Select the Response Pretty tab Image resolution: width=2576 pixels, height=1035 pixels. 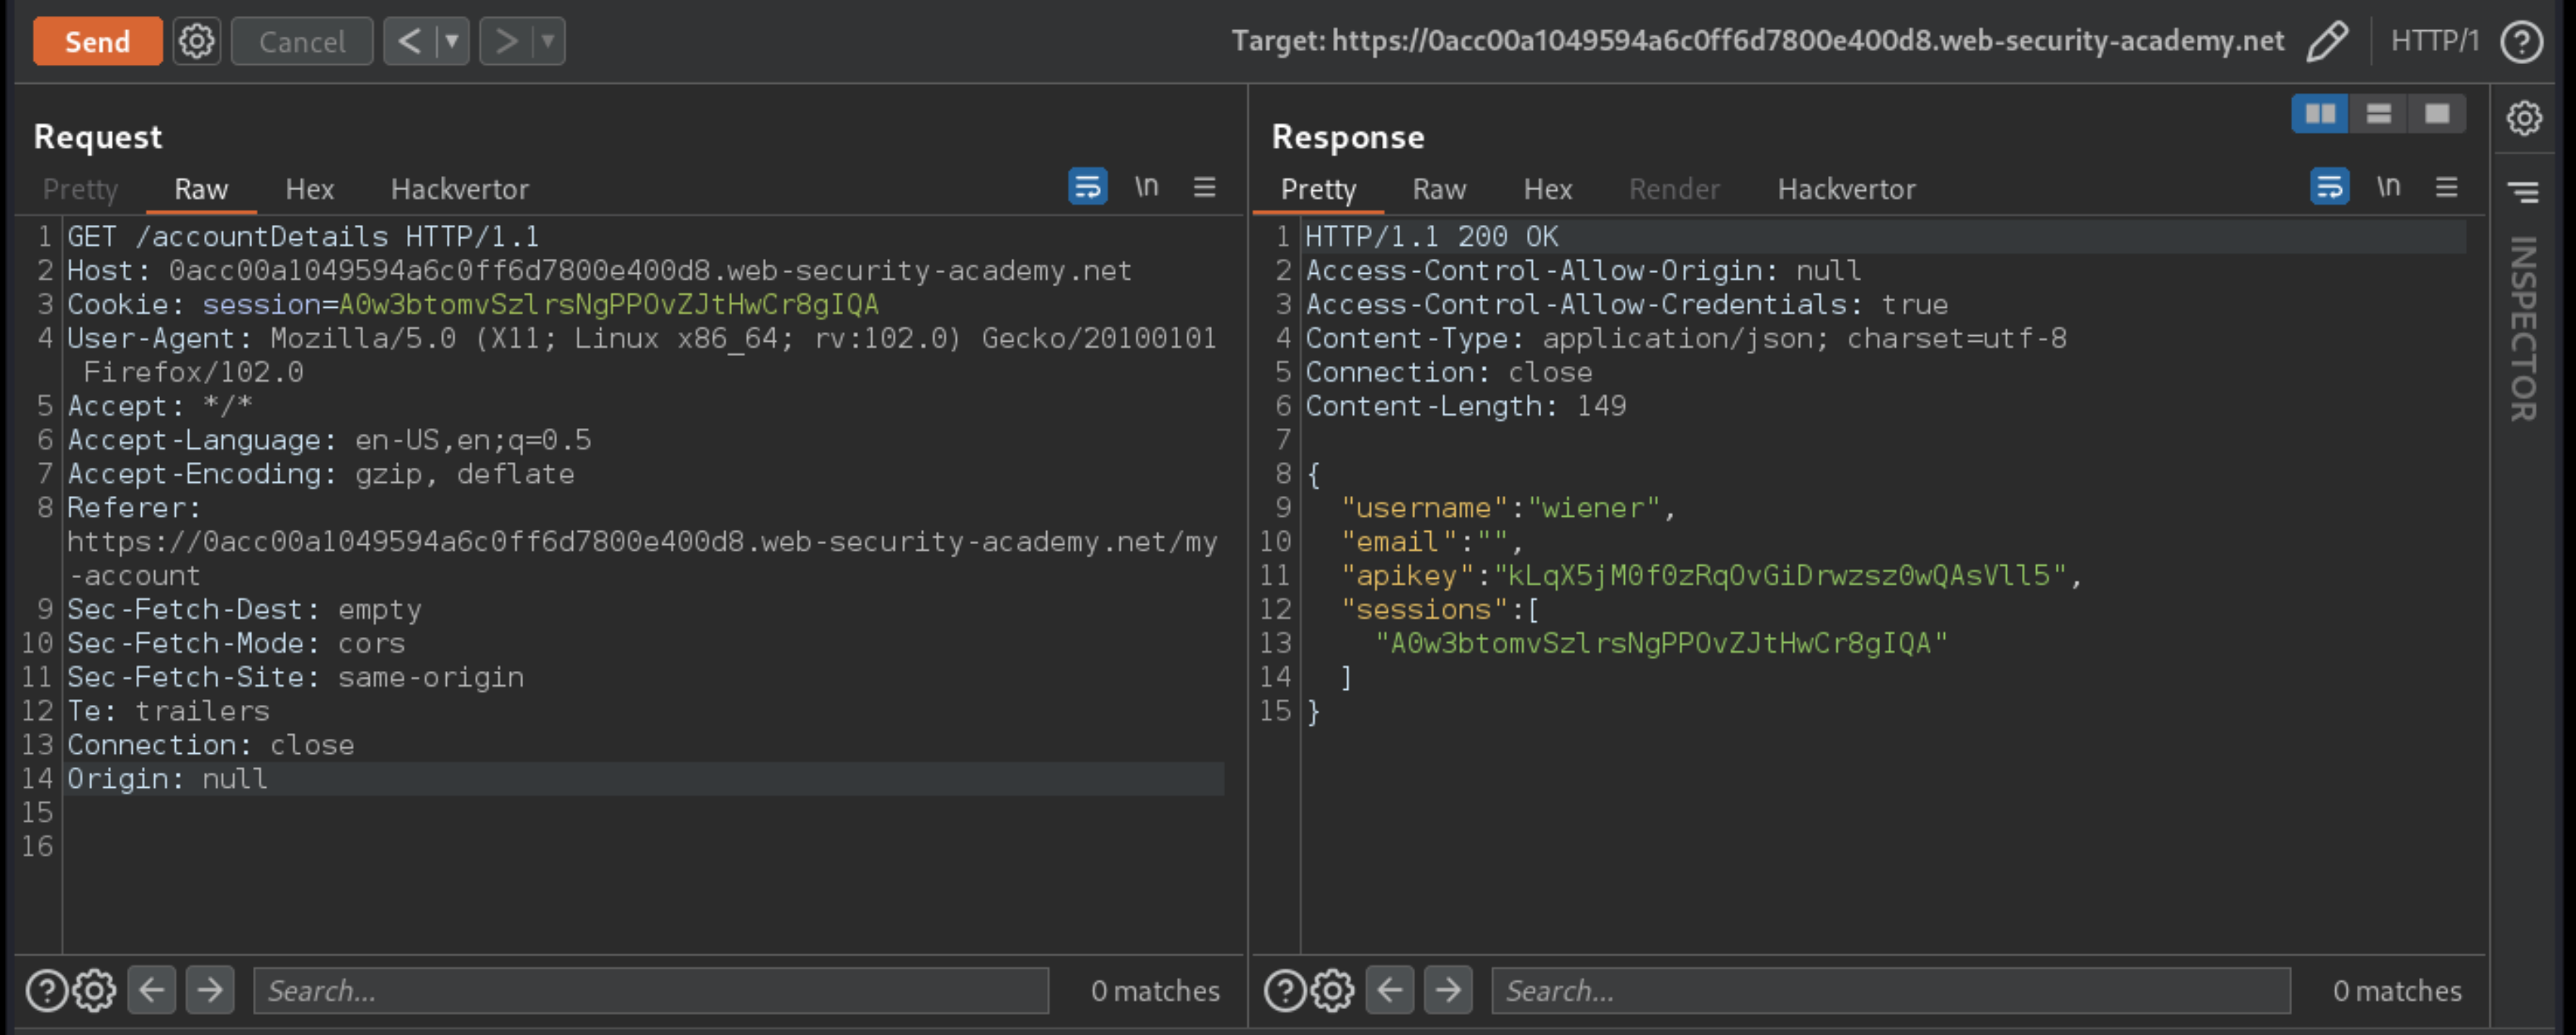[x=1318, y=189]
